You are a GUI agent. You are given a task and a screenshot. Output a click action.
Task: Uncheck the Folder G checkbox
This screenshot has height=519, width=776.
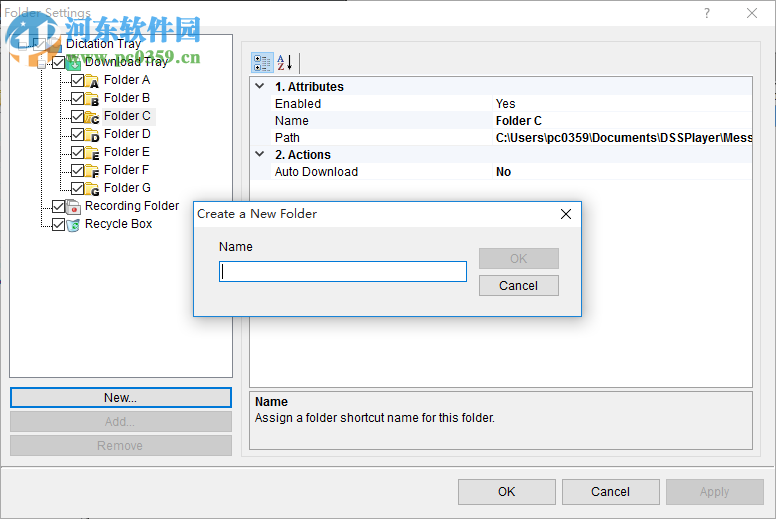pyautogui.click(x=77, y=188)
